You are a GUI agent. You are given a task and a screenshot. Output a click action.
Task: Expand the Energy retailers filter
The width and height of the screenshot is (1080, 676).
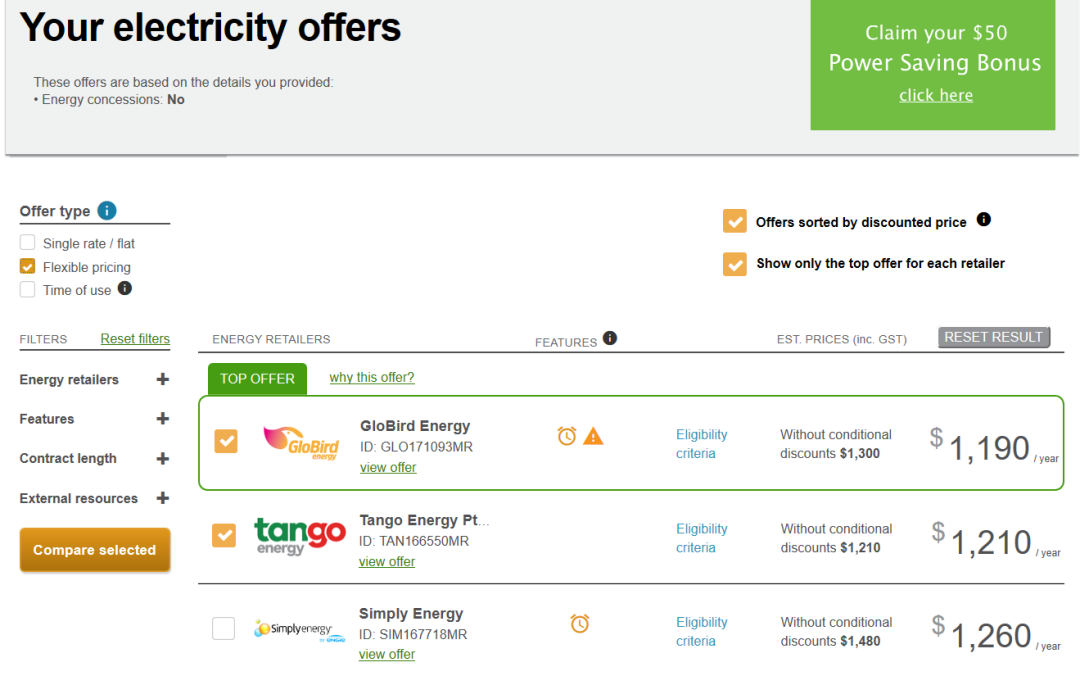pyautogui.click(x=163, y=379)
